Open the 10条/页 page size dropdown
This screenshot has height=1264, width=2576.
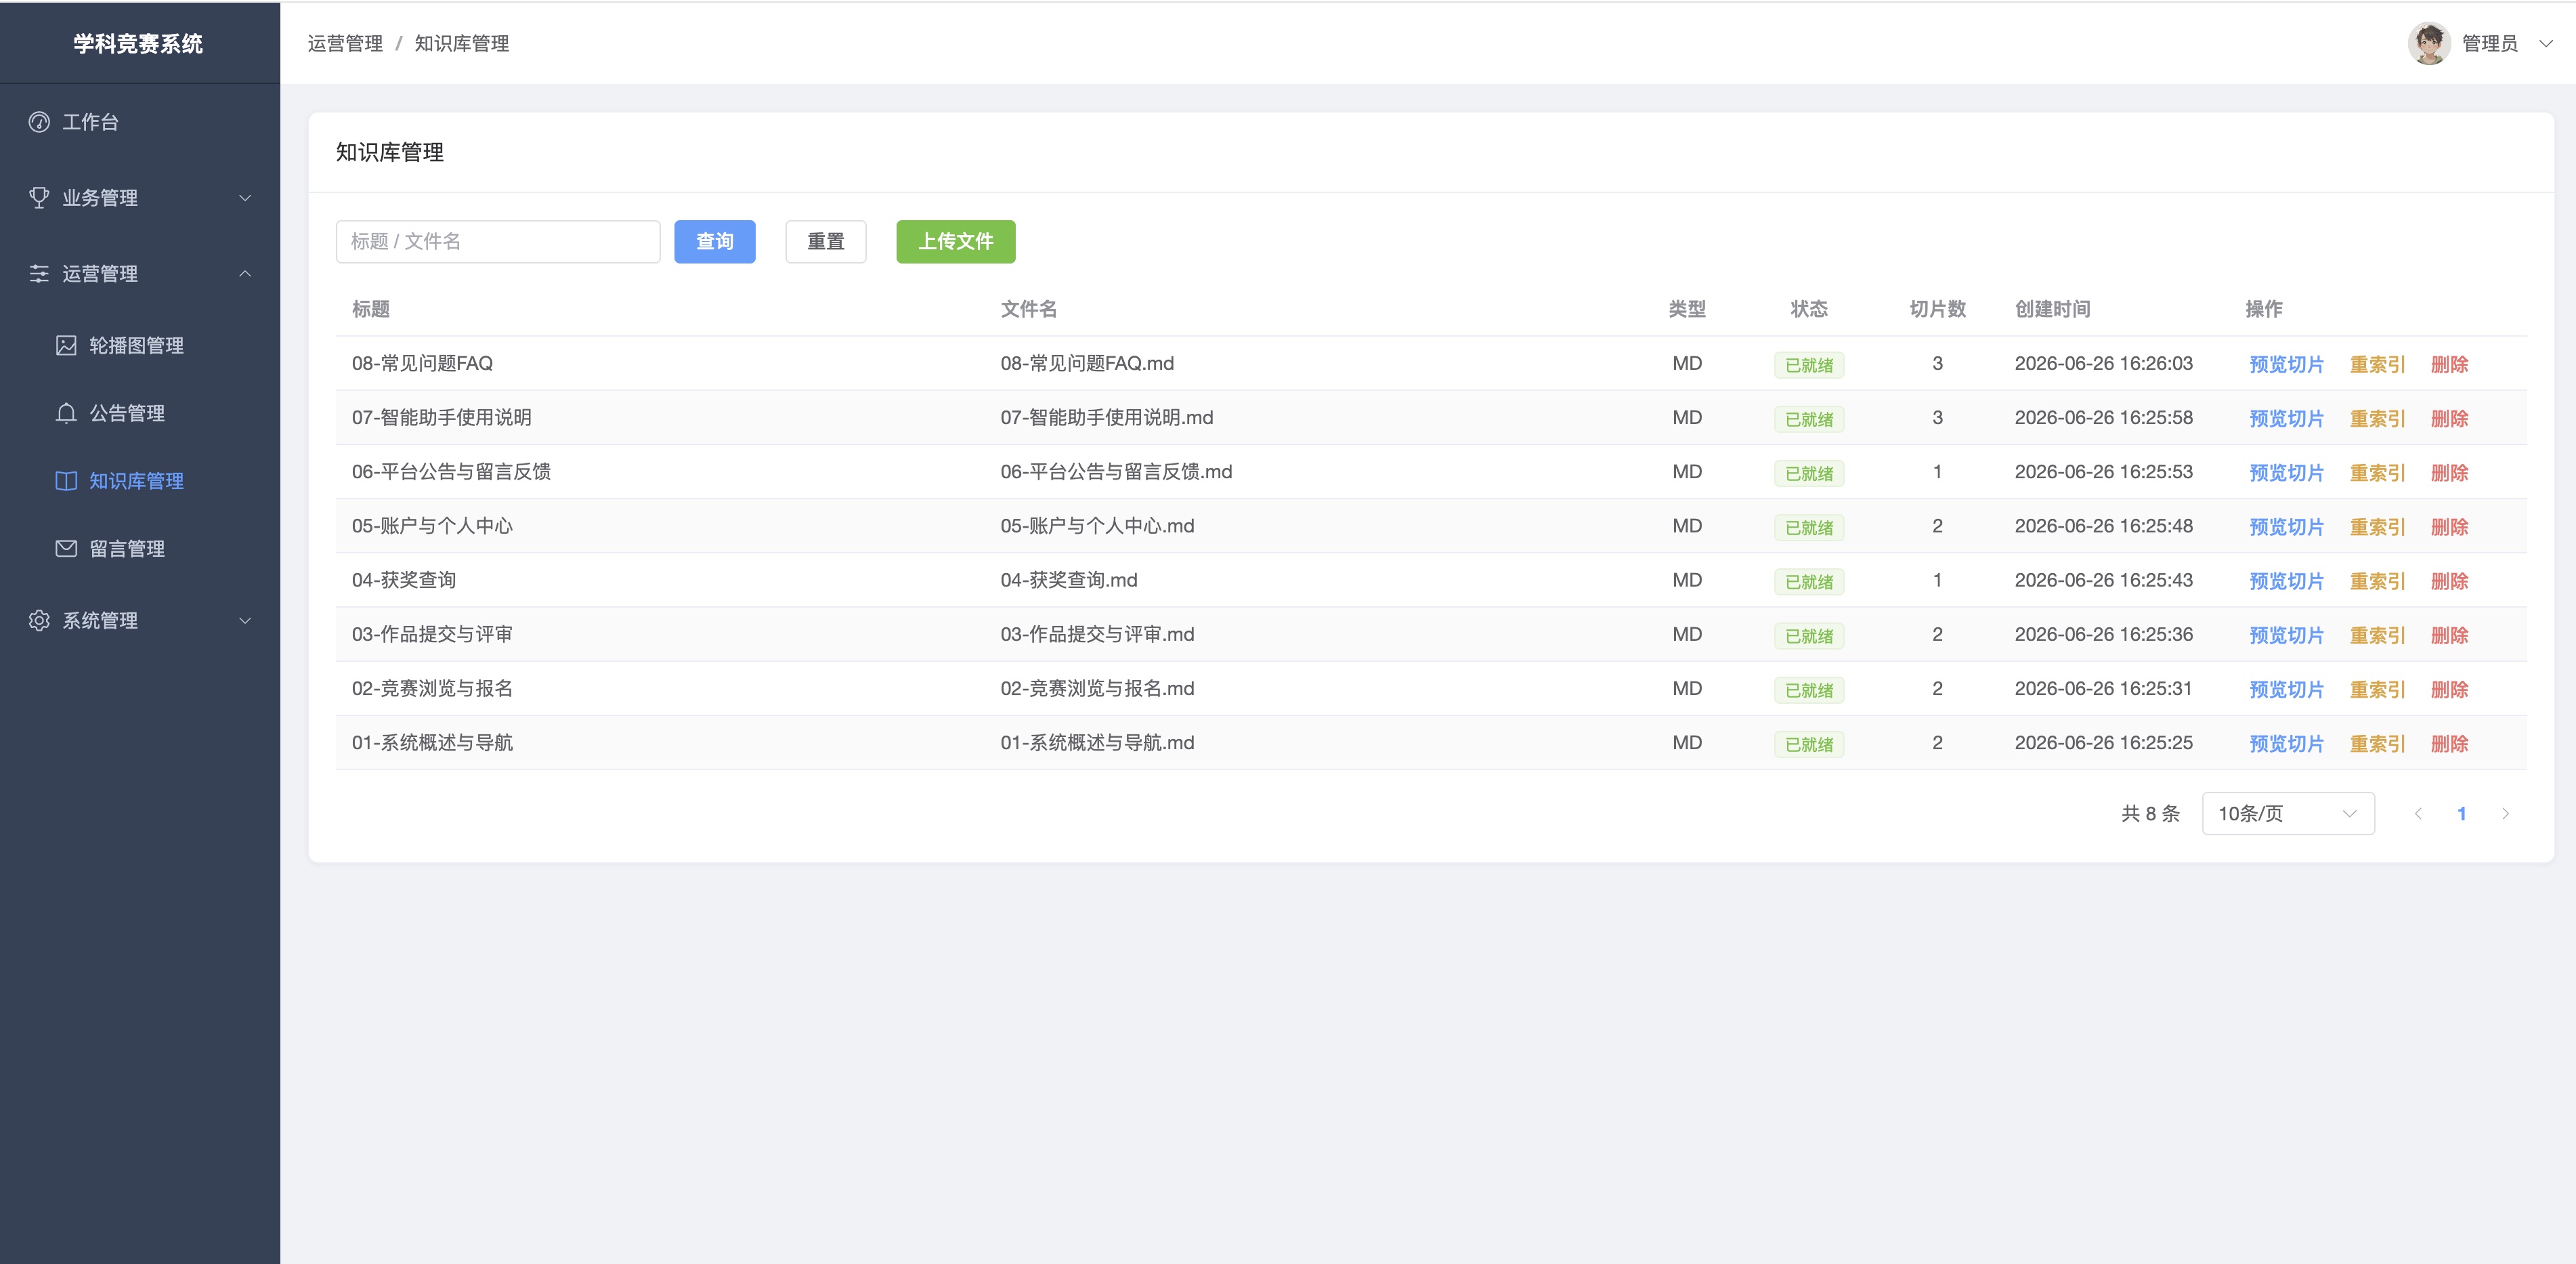pos(2288,814)
